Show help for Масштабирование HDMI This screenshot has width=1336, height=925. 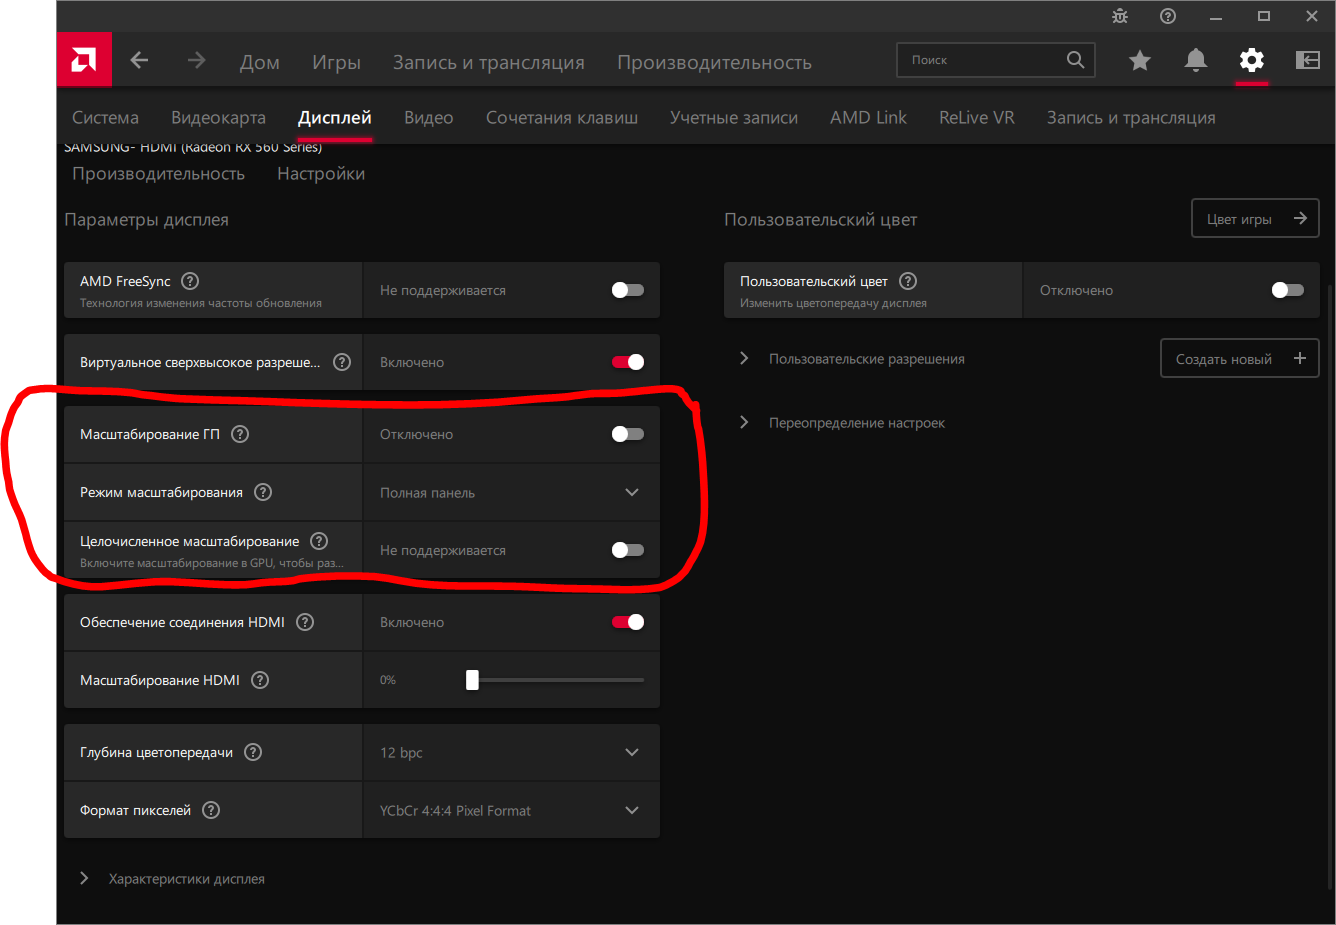[x=260, y=680]
